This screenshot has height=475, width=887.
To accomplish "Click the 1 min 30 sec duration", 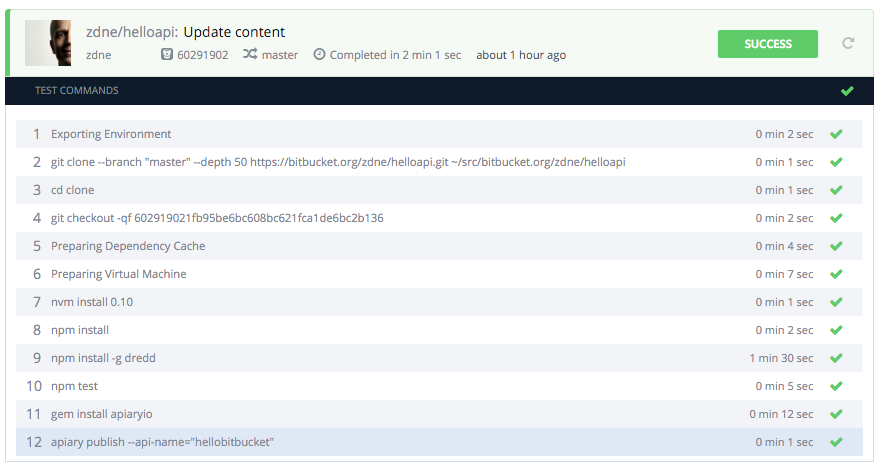I will (x=781, y=358).
